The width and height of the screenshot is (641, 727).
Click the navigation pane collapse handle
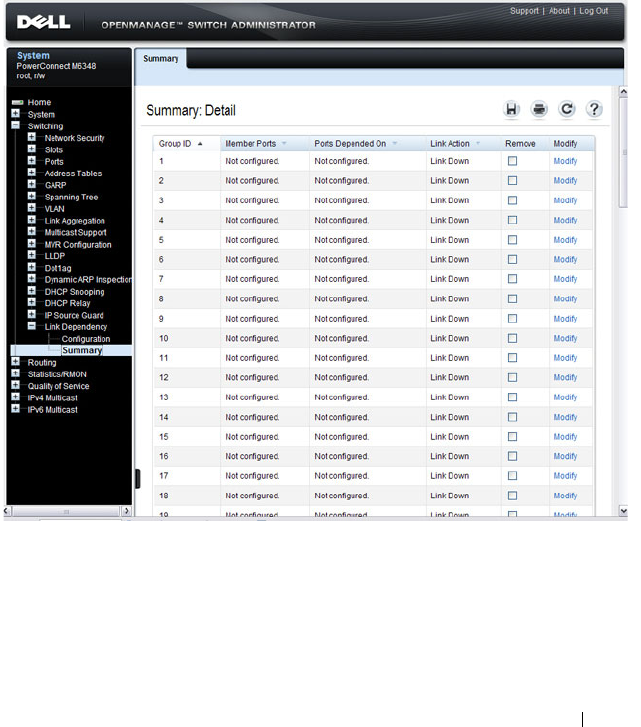(x=138, y=478)
